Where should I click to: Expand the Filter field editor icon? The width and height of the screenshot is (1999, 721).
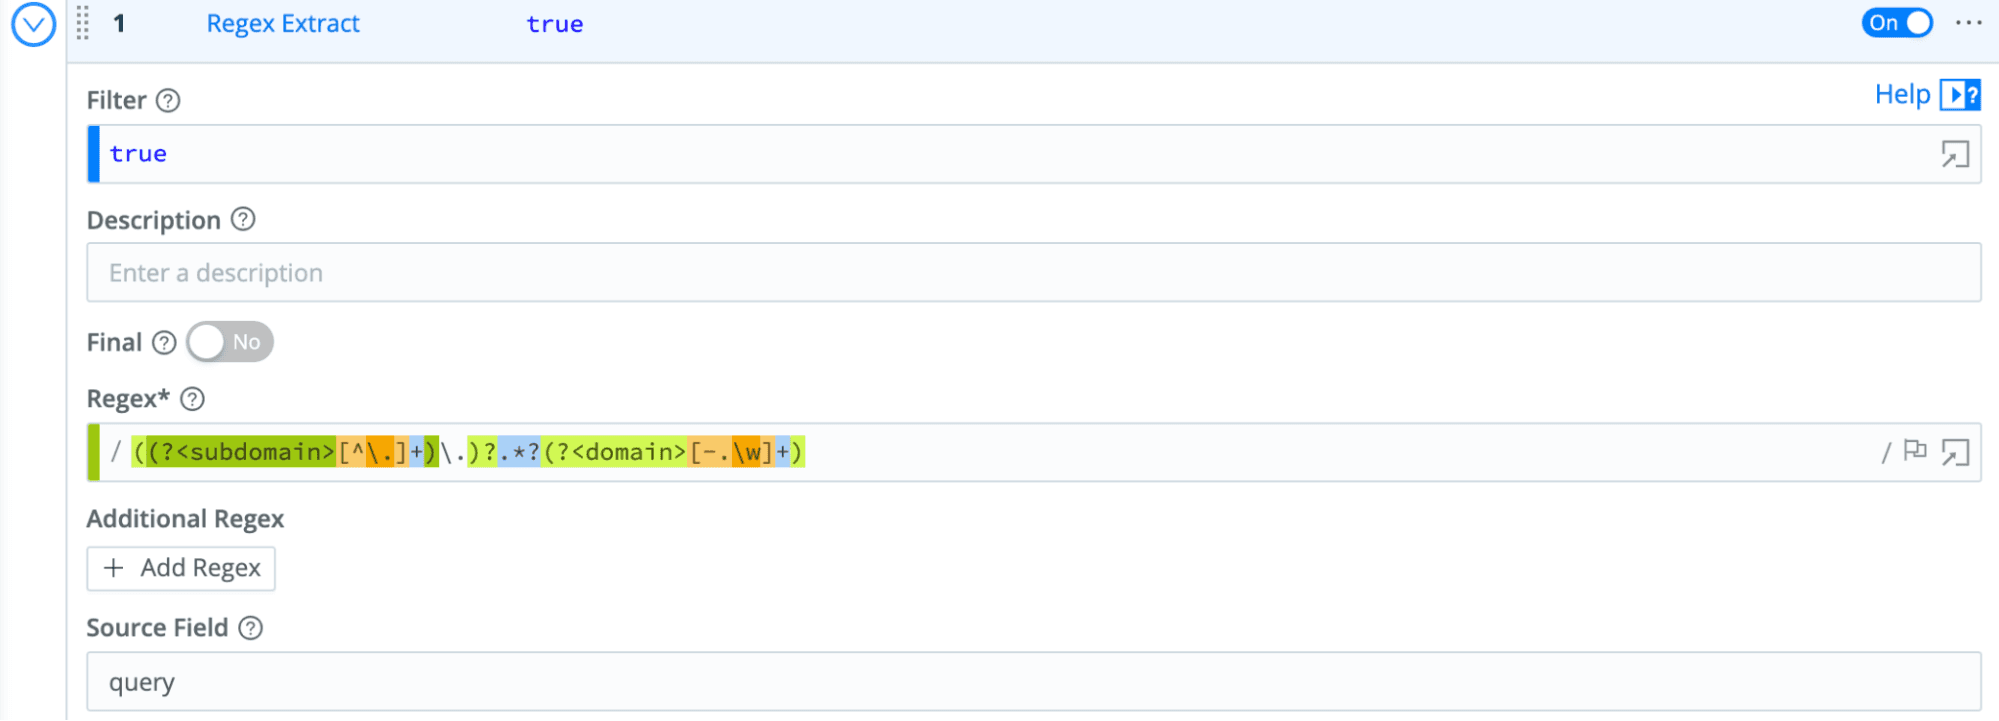tap(1955, 154)
